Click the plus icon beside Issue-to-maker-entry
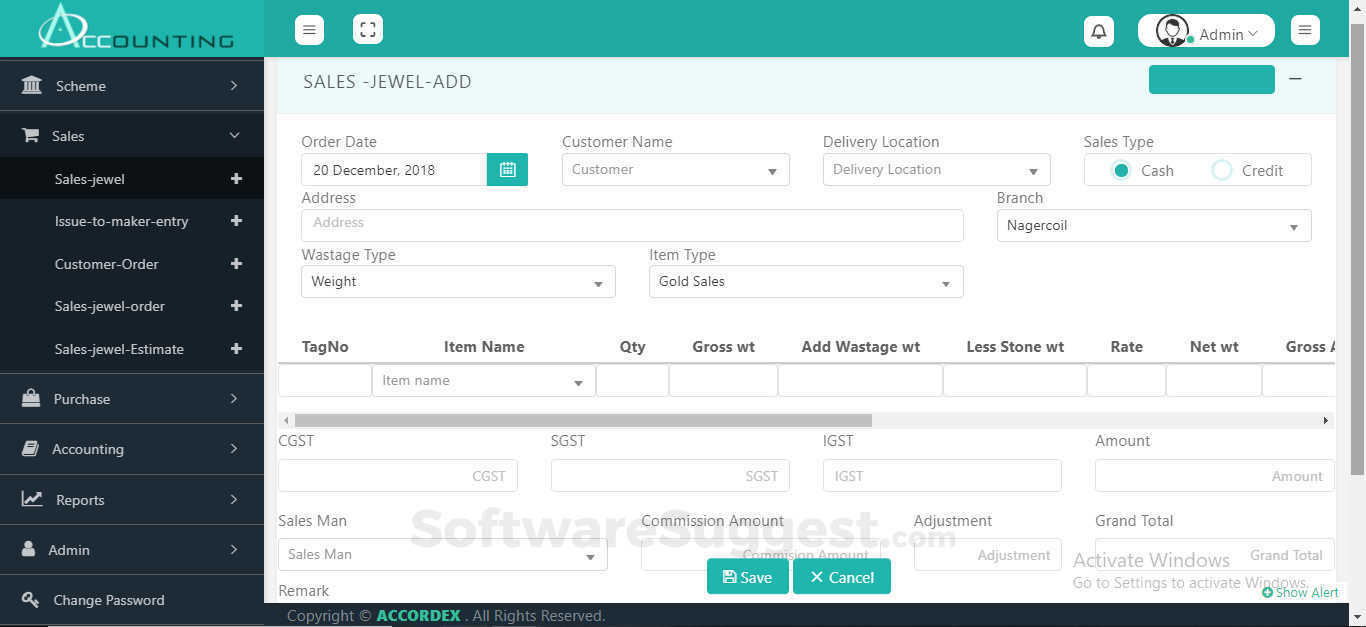Screen dimensions: 1366x627 pyautogui.click(x=236, y=221)
